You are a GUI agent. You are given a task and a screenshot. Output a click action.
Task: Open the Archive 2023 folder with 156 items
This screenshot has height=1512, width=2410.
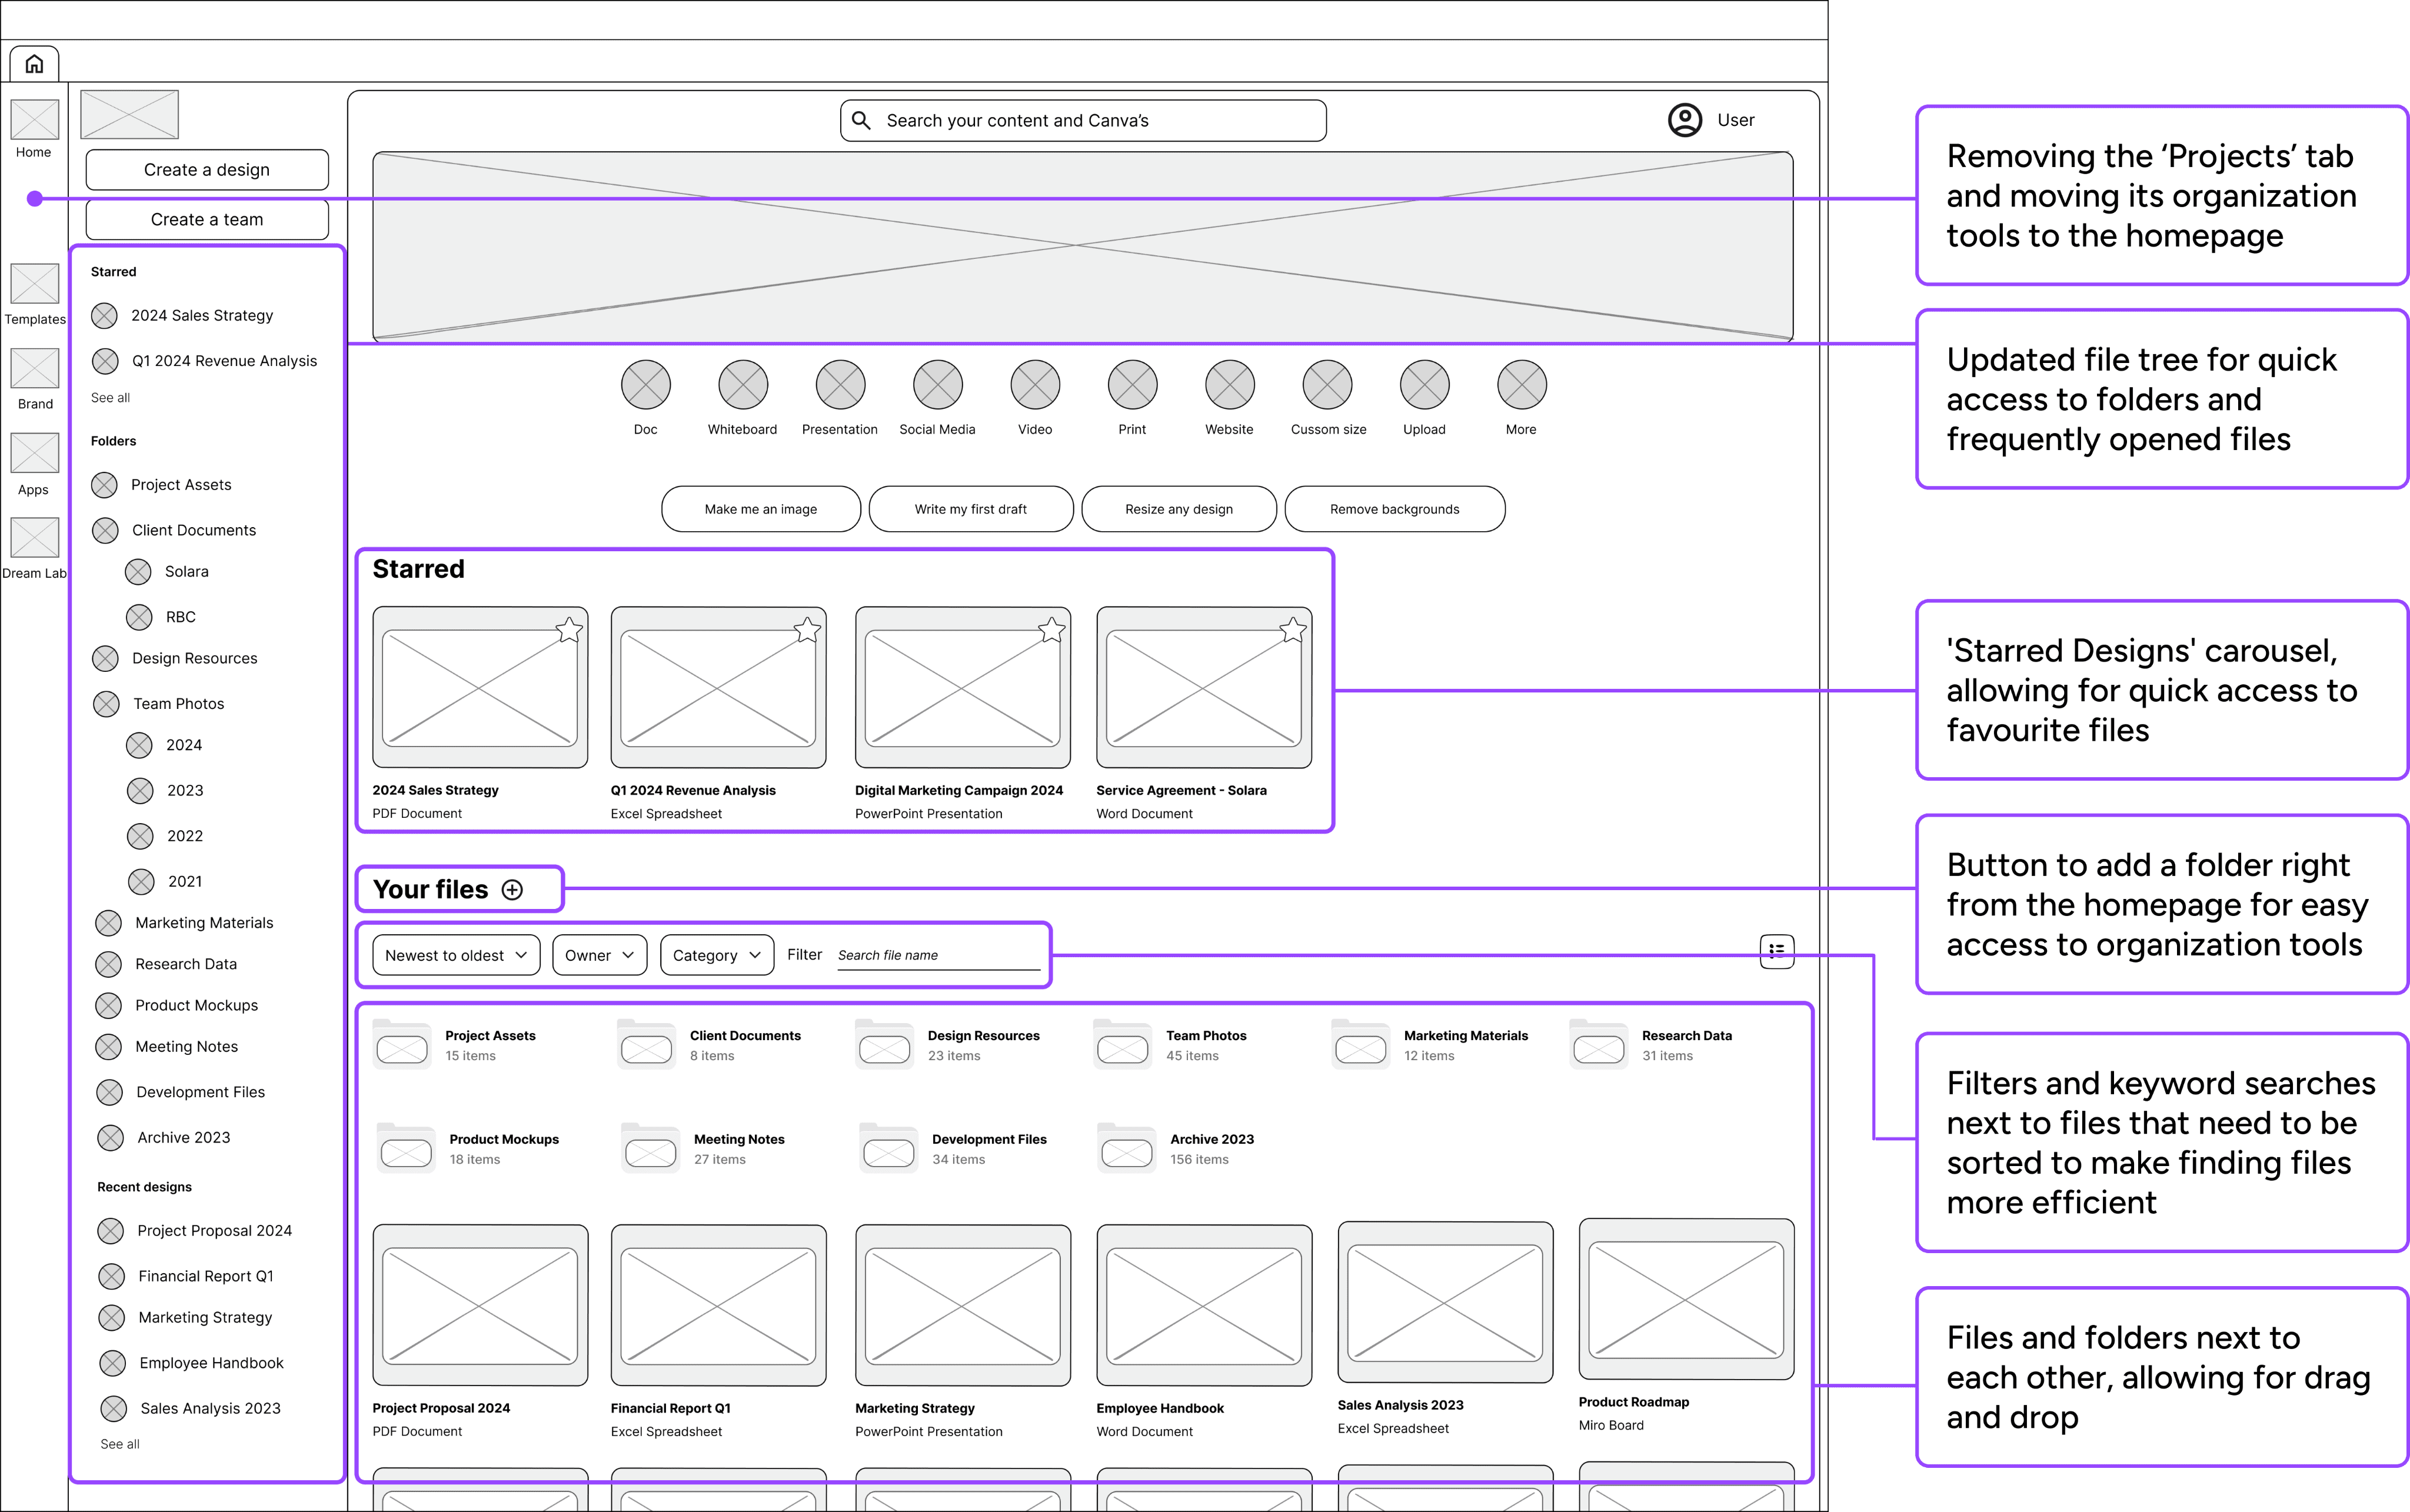point(1176,1149)
